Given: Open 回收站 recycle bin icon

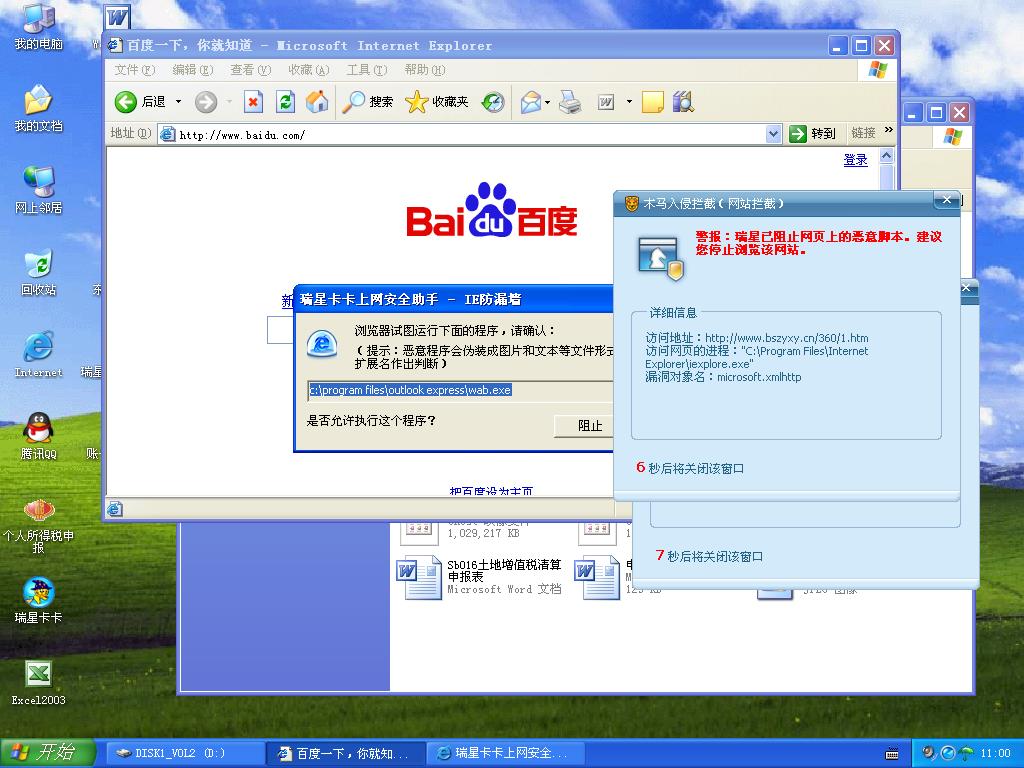Looking at the screenshot, I should click(x=39, y=272).
